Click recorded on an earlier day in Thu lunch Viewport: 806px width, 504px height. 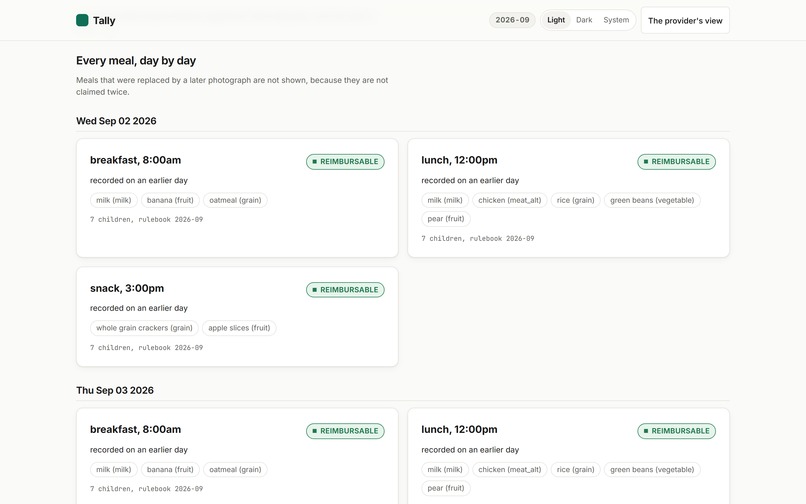pyautogui.click(x=470, y=450)
